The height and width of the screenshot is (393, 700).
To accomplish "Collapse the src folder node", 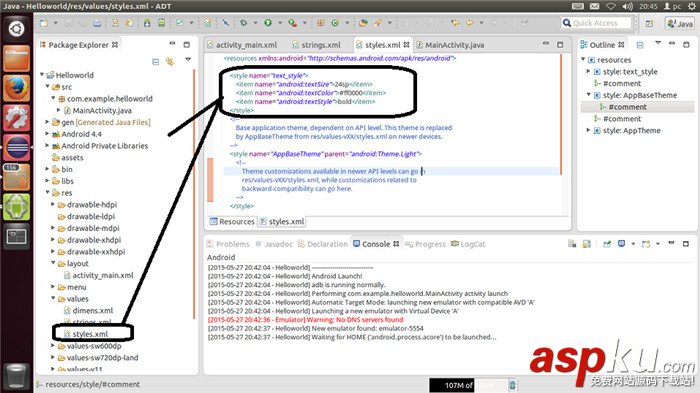I will tap(48, 86).
